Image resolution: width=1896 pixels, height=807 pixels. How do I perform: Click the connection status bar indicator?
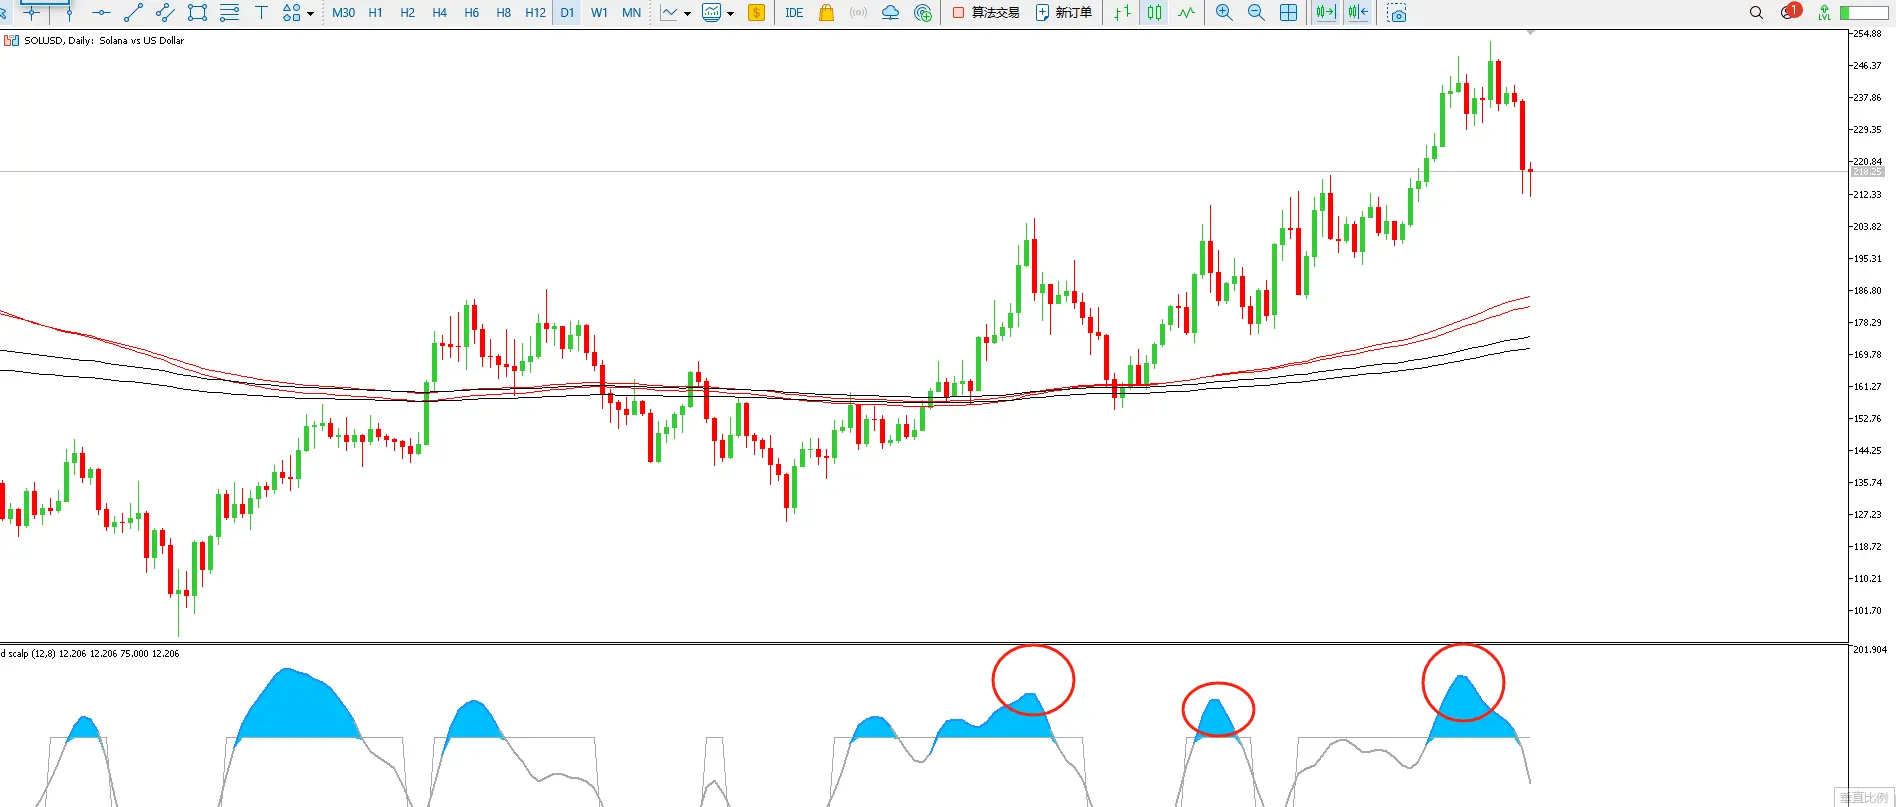1863,13
